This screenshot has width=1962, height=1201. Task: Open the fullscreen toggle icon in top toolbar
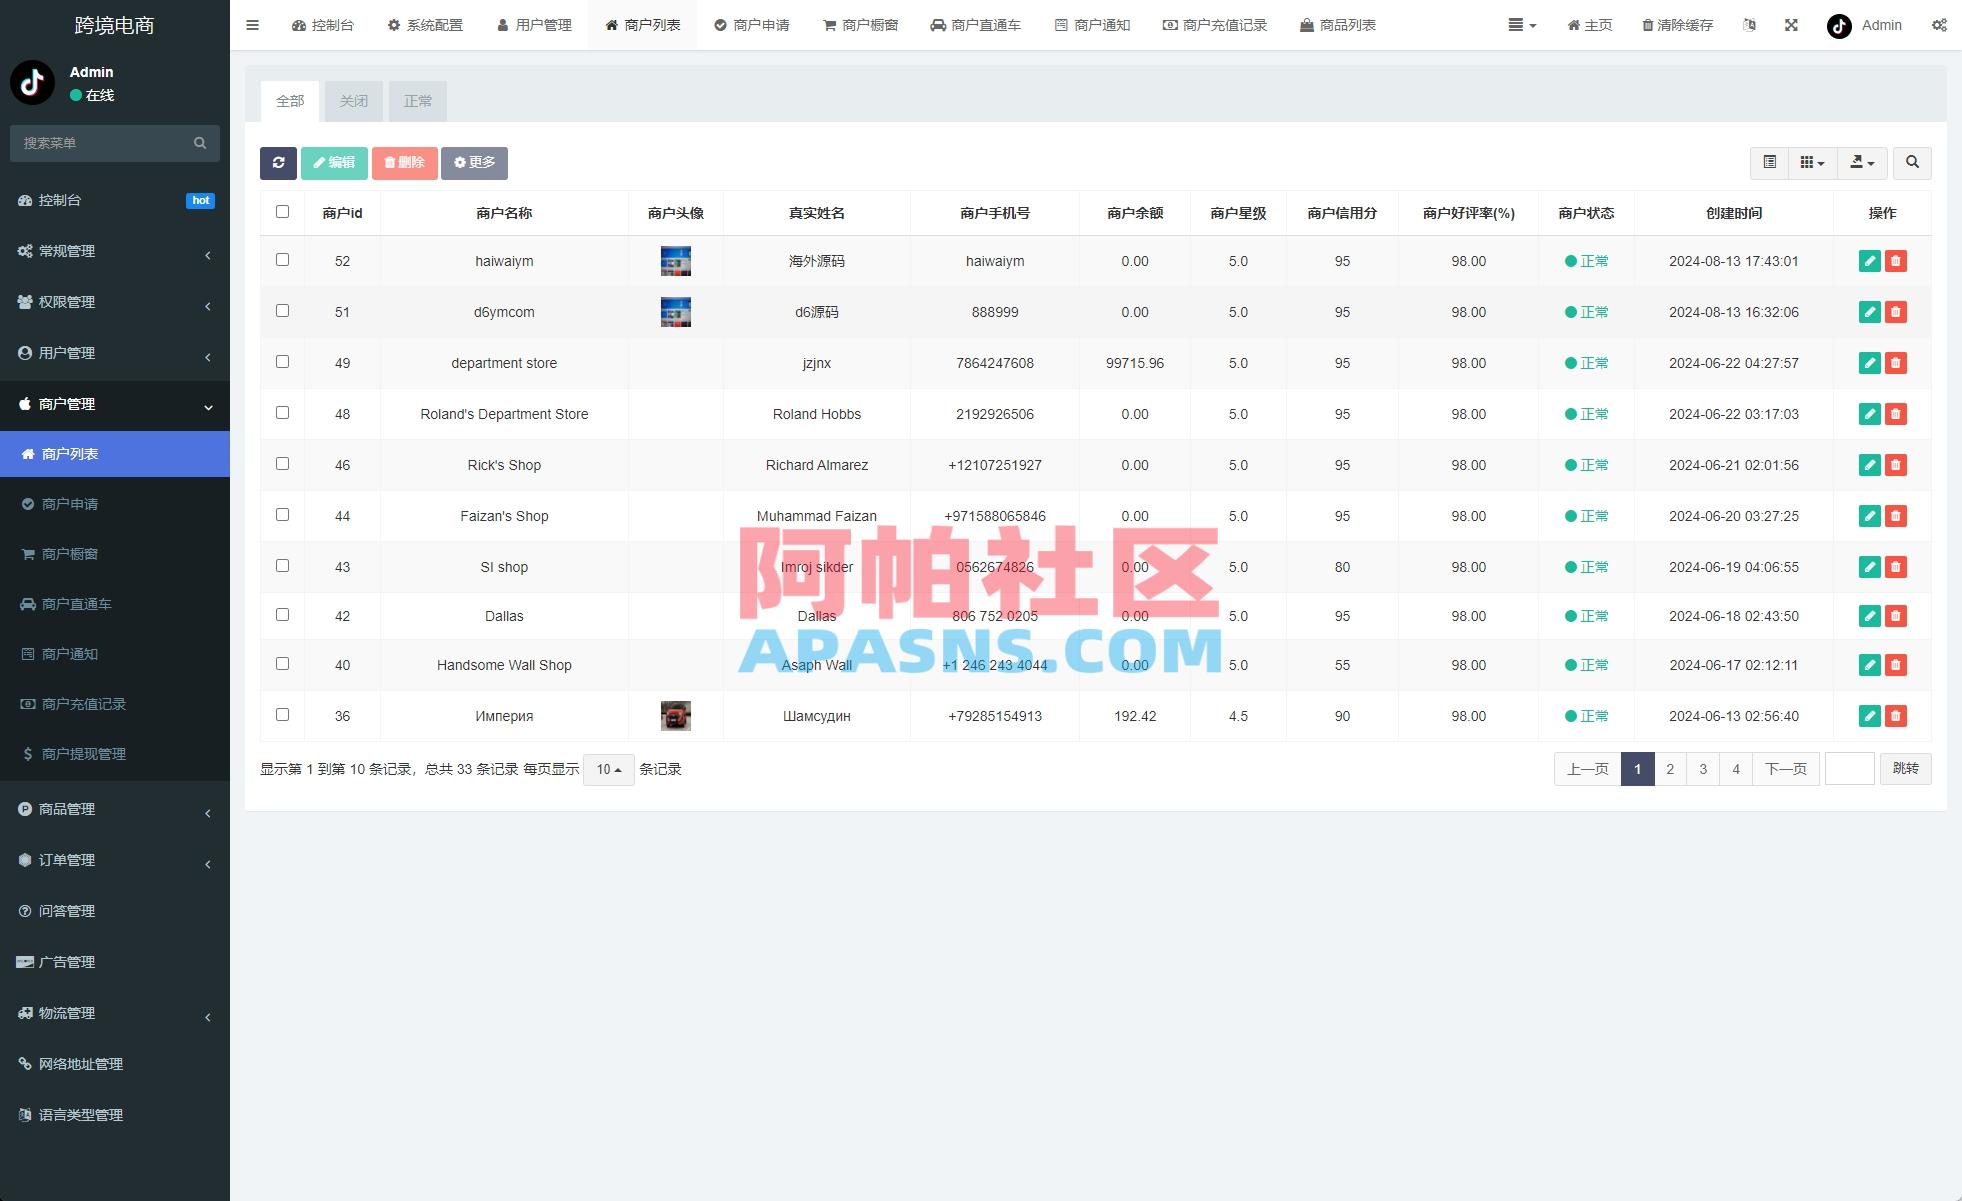coord(1790,25)
